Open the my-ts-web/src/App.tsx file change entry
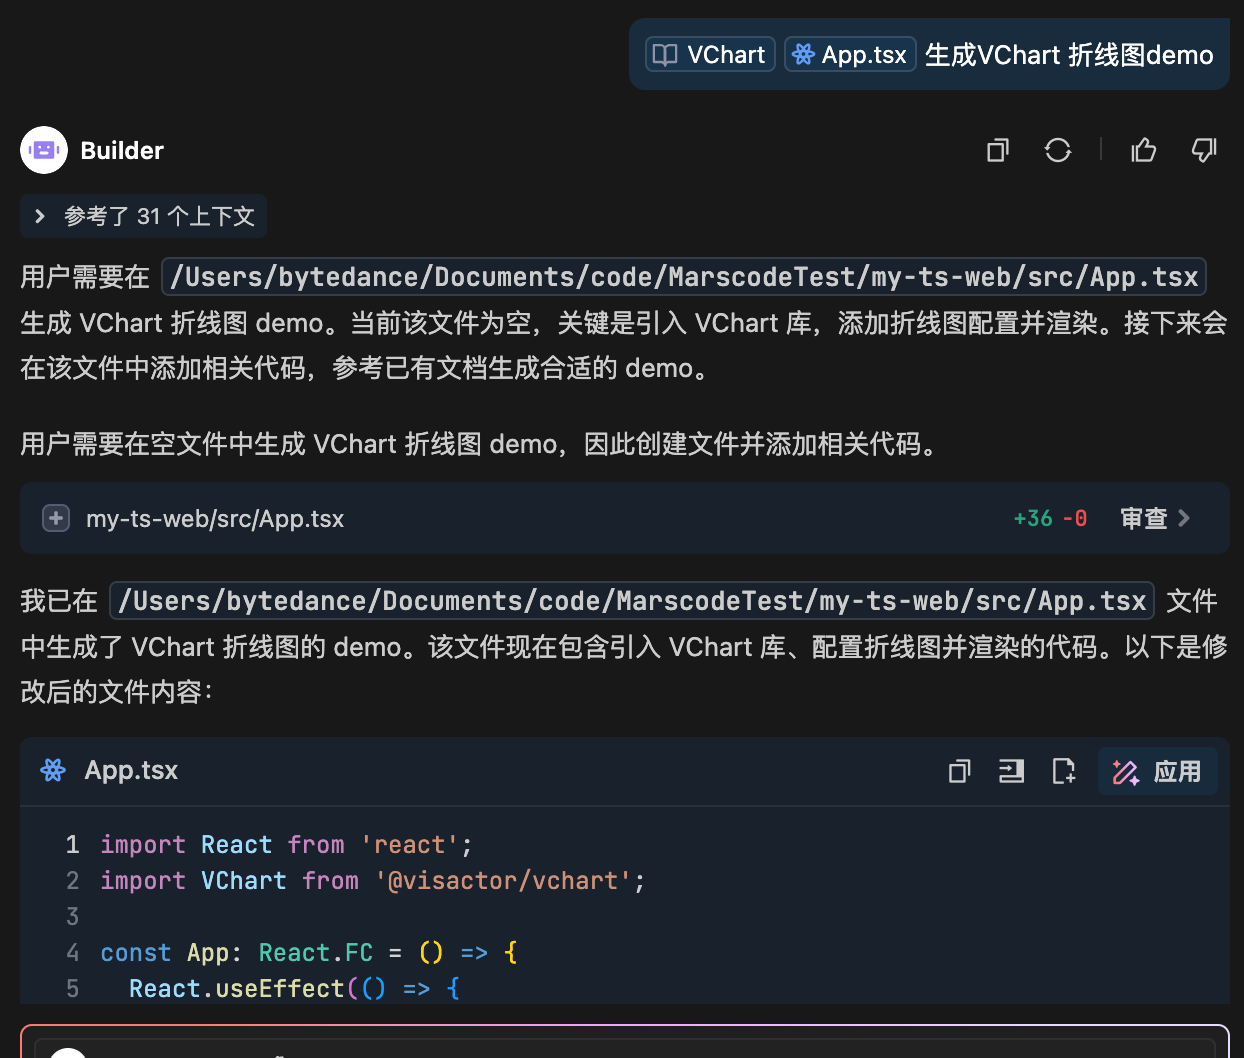1244x1058 pixels. click(x=625, y=518)
